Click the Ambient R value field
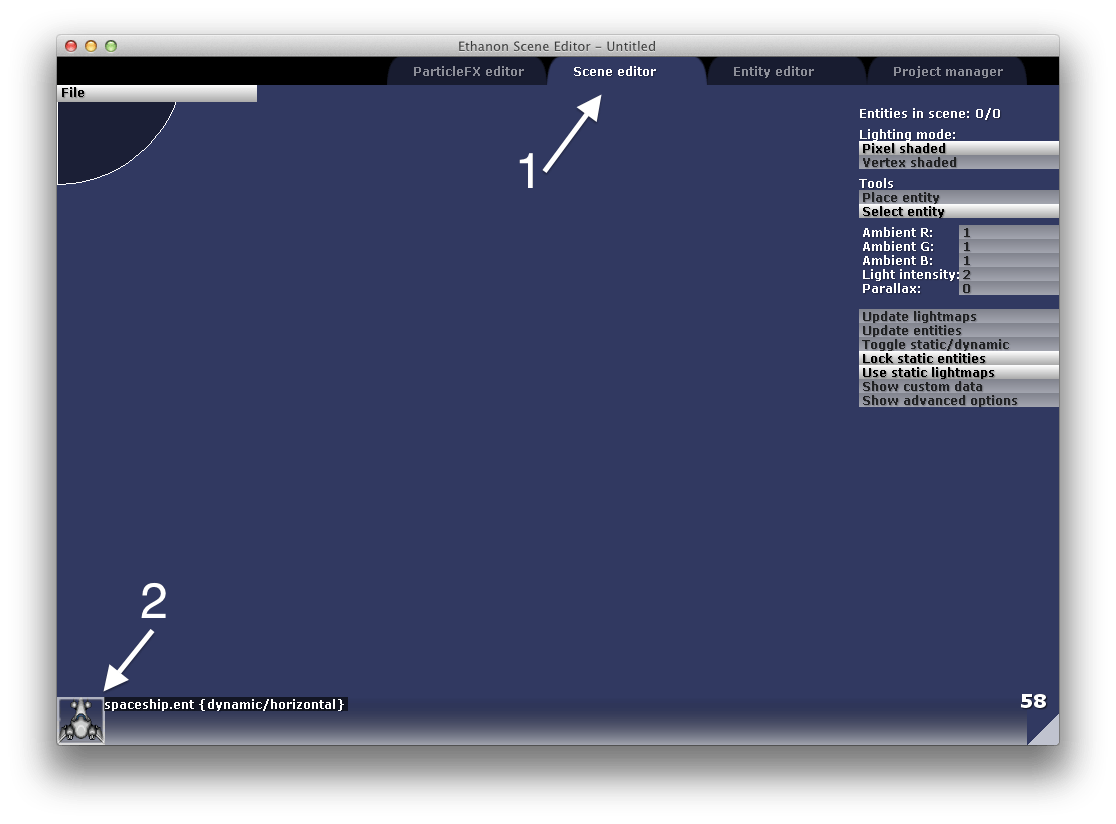Screen dimensions: 1116x824 coord(1007,232)
